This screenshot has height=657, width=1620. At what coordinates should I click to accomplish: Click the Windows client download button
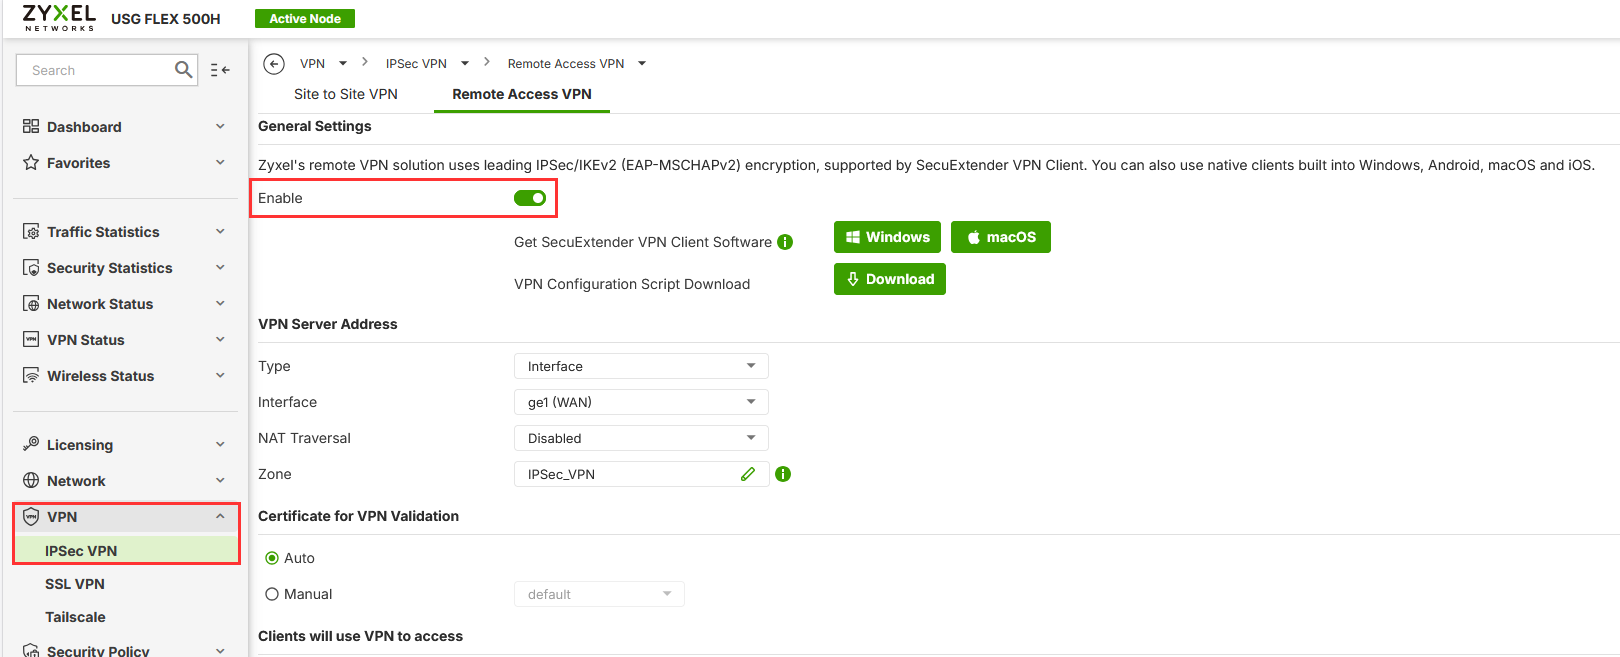coord(887,237)
